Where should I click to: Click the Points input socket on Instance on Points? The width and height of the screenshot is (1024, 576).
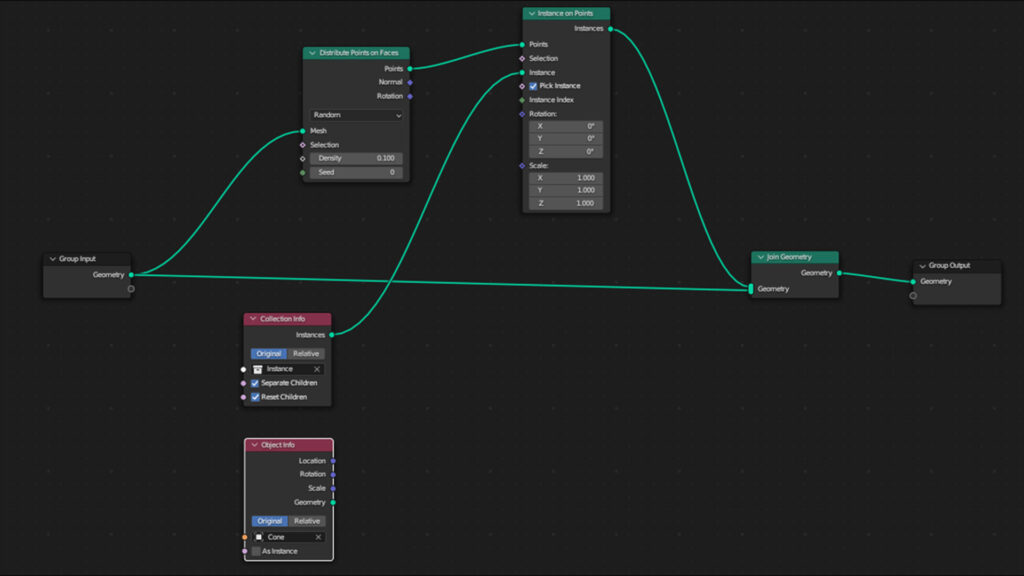pos(523,44)
